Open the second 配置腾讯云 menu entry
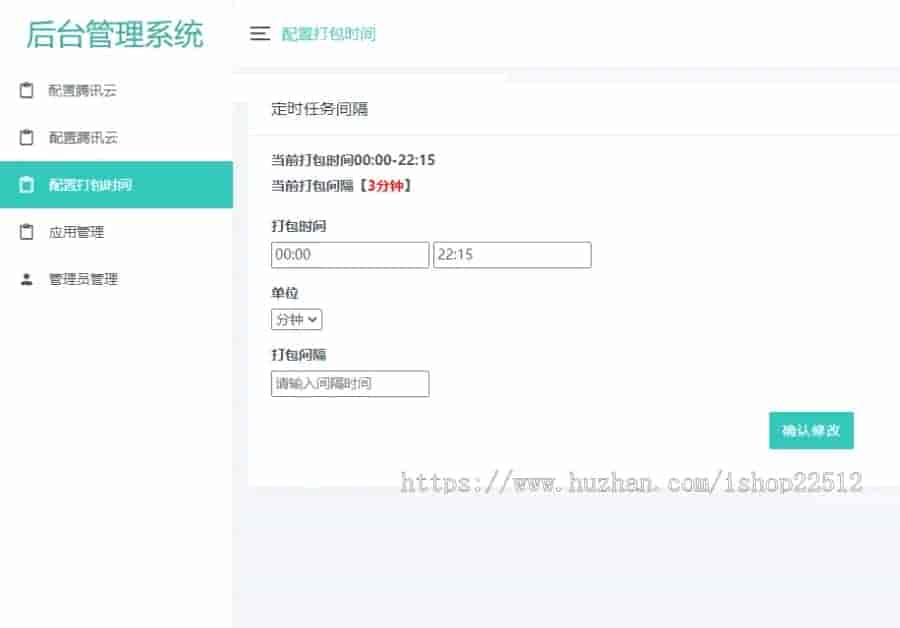 (x=117, y=137)
